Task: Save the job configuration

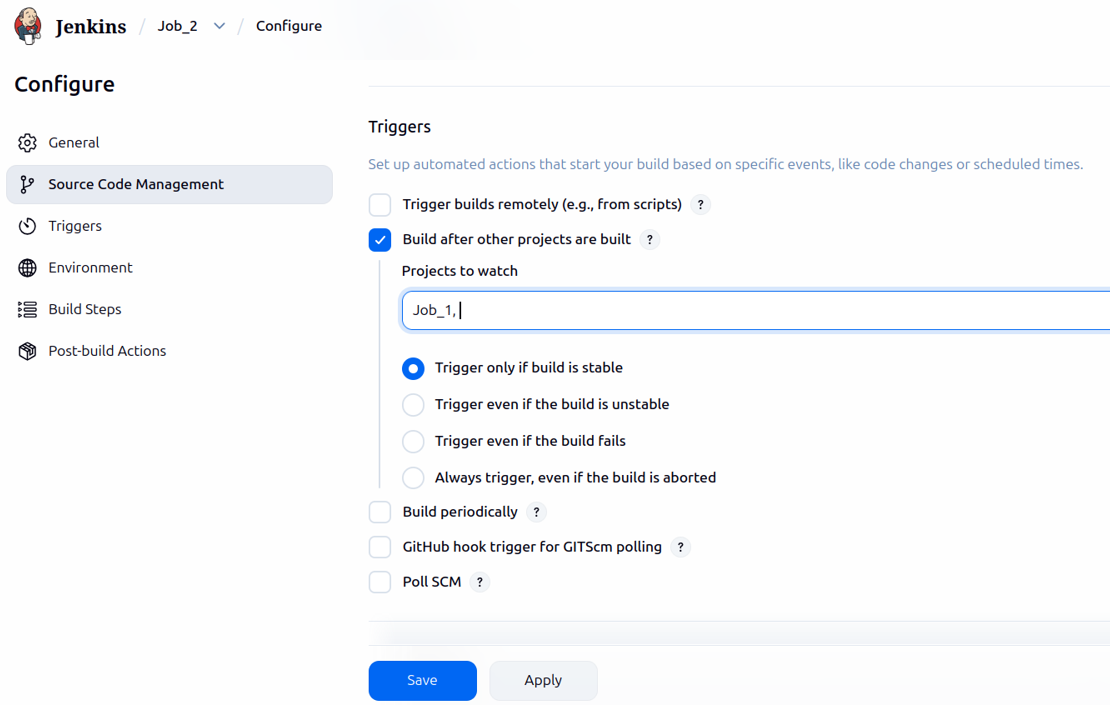Action: 422,680
